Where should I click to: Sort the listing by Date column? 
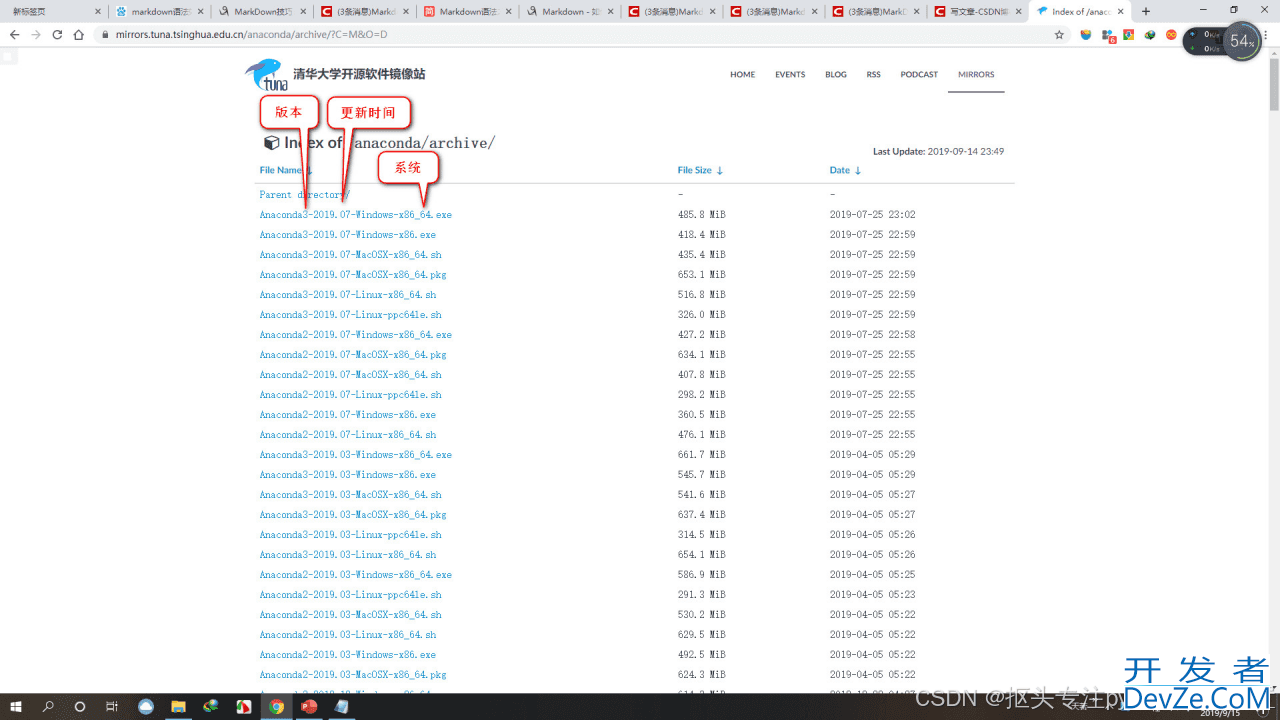tap(845, 170)
